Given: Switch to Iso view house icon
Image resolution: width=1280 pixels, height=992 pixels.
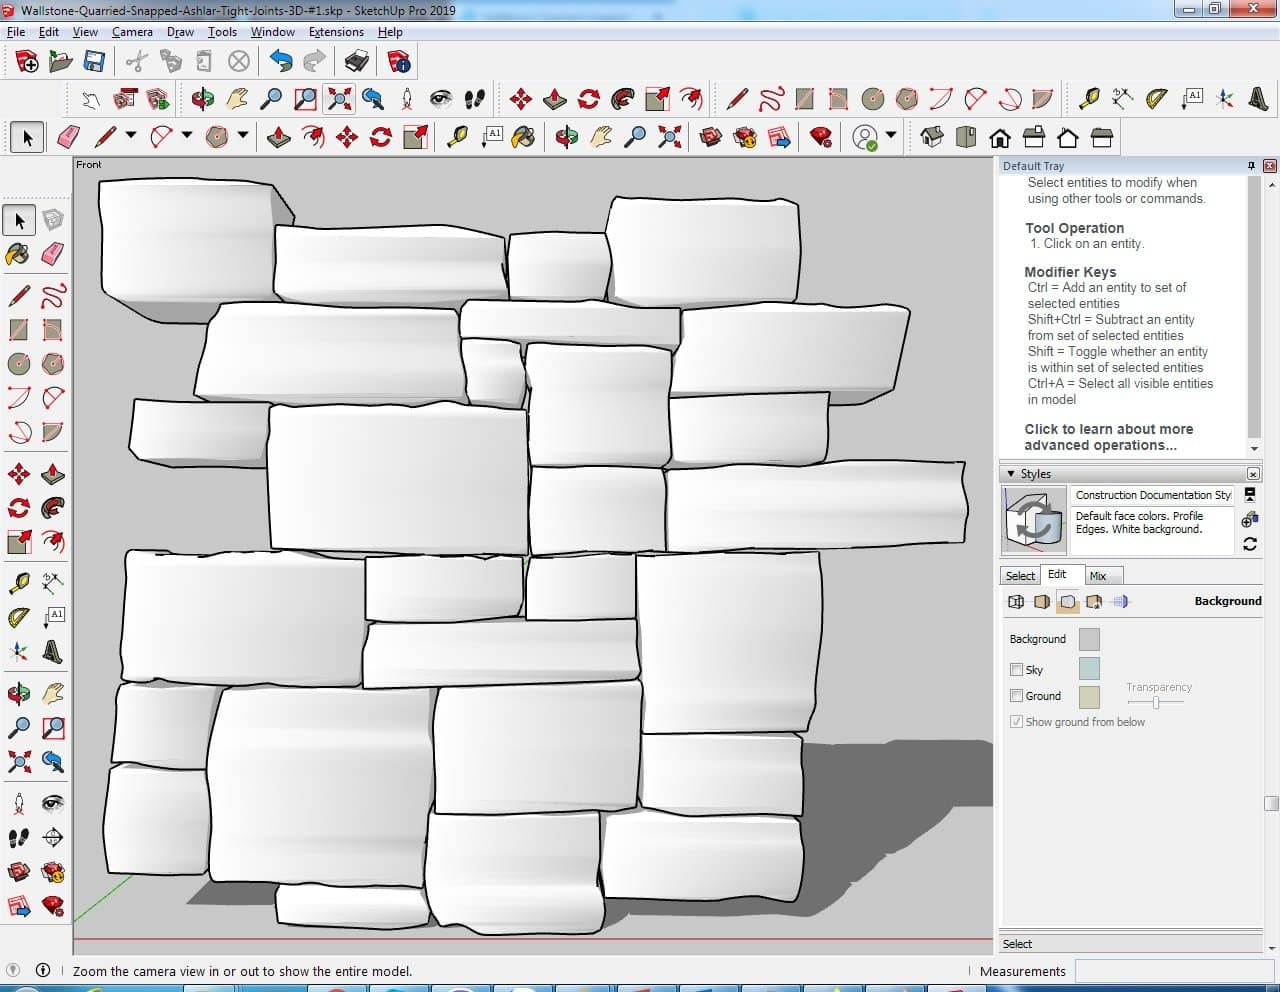Looking at the screenshot, I should click(932, 137).
